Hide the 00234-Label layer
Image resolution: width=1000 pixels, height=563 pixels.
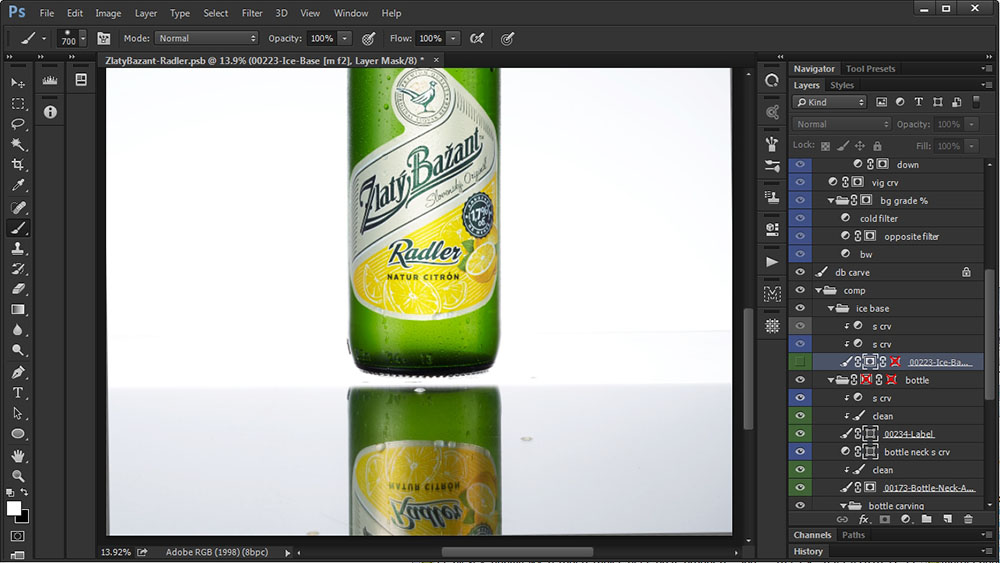click(800, 434)
